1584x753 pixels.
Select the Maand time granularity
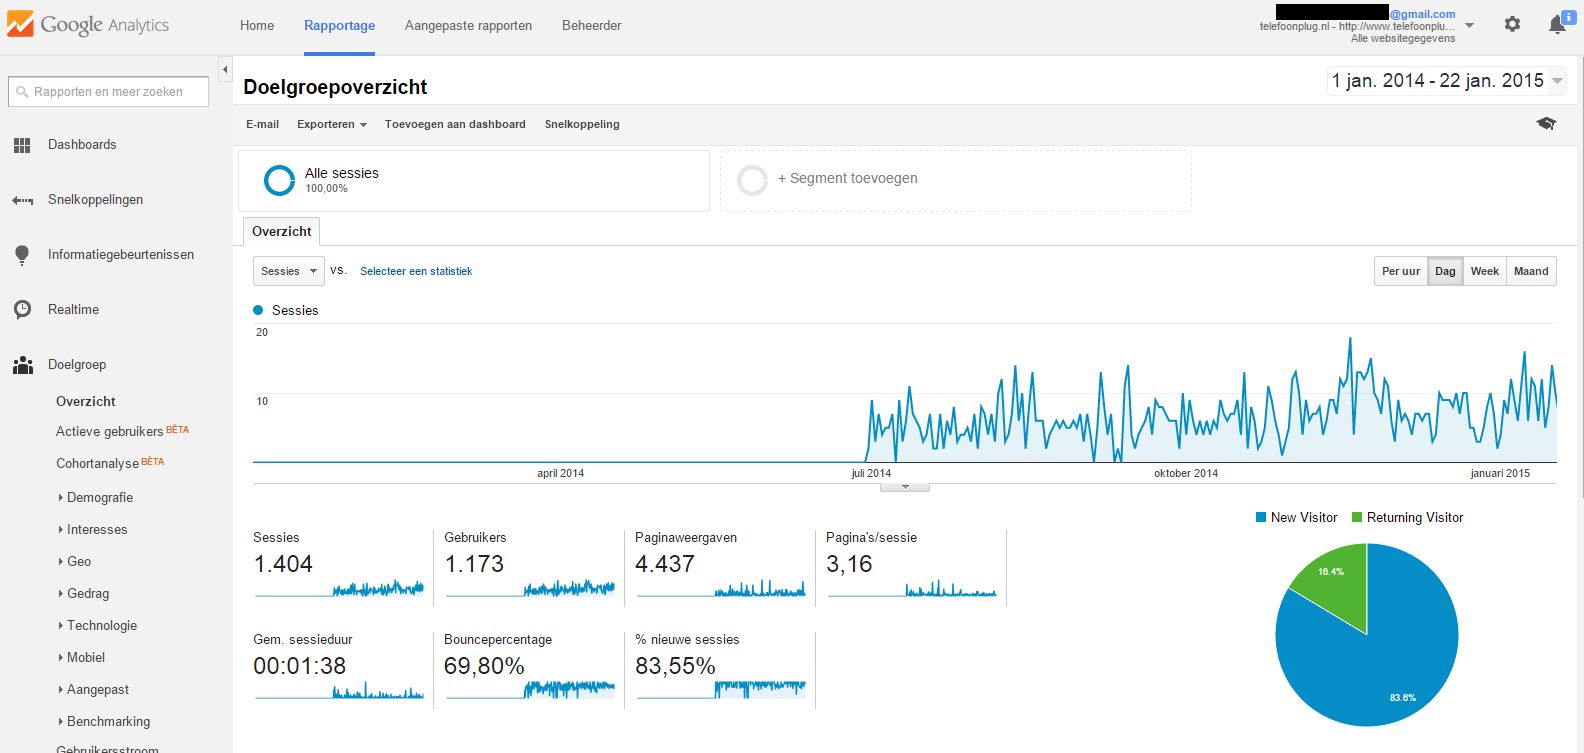1531,271
